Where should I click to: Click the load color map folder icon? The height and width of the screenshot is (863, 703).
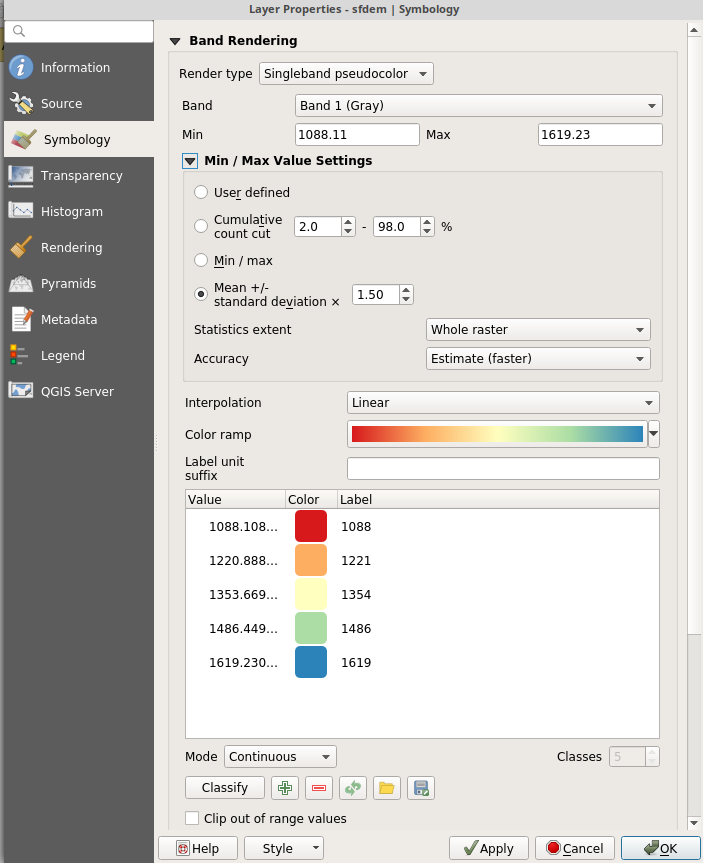click(386, 788)
